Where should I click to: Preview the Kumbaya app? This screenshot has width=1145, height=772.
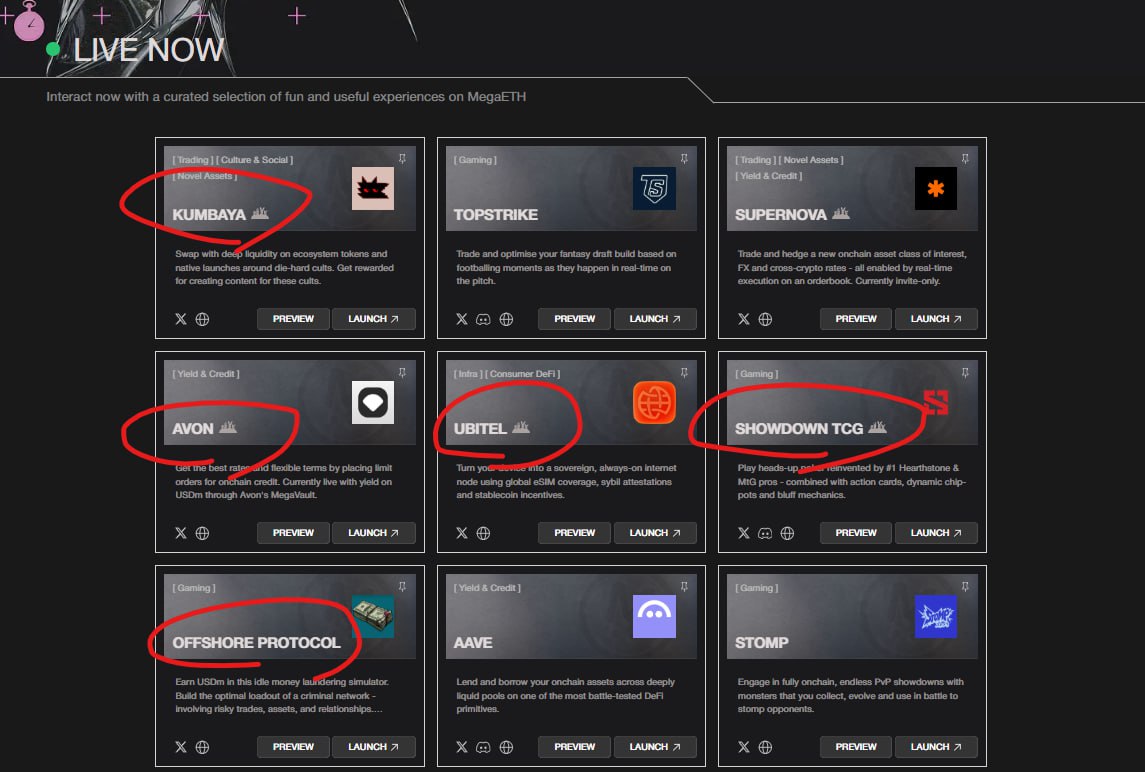[293, 319]
